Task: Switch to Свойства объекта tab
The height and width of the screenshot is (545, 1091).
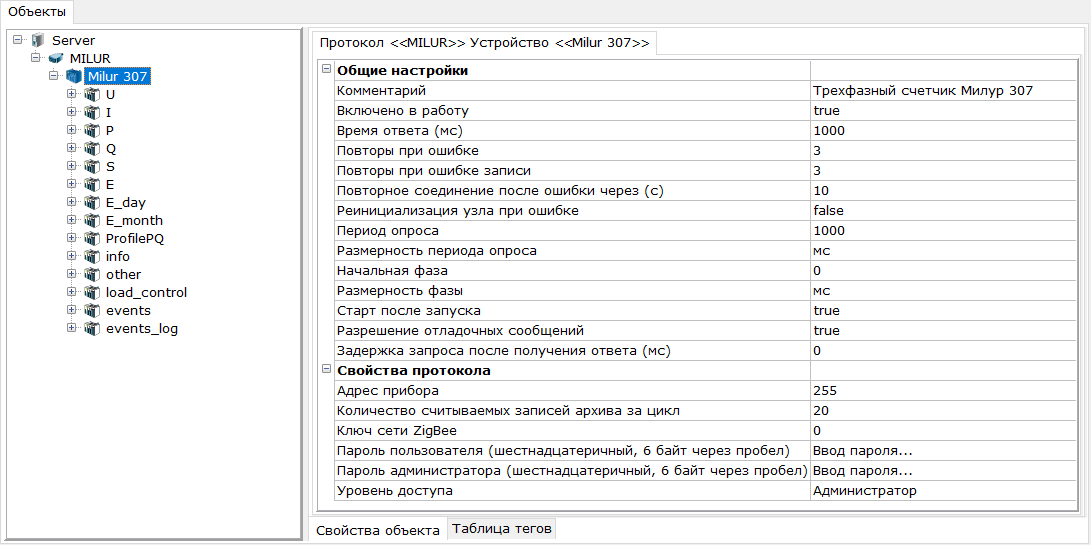Action: pyautogui.click(x=377, y=530)
